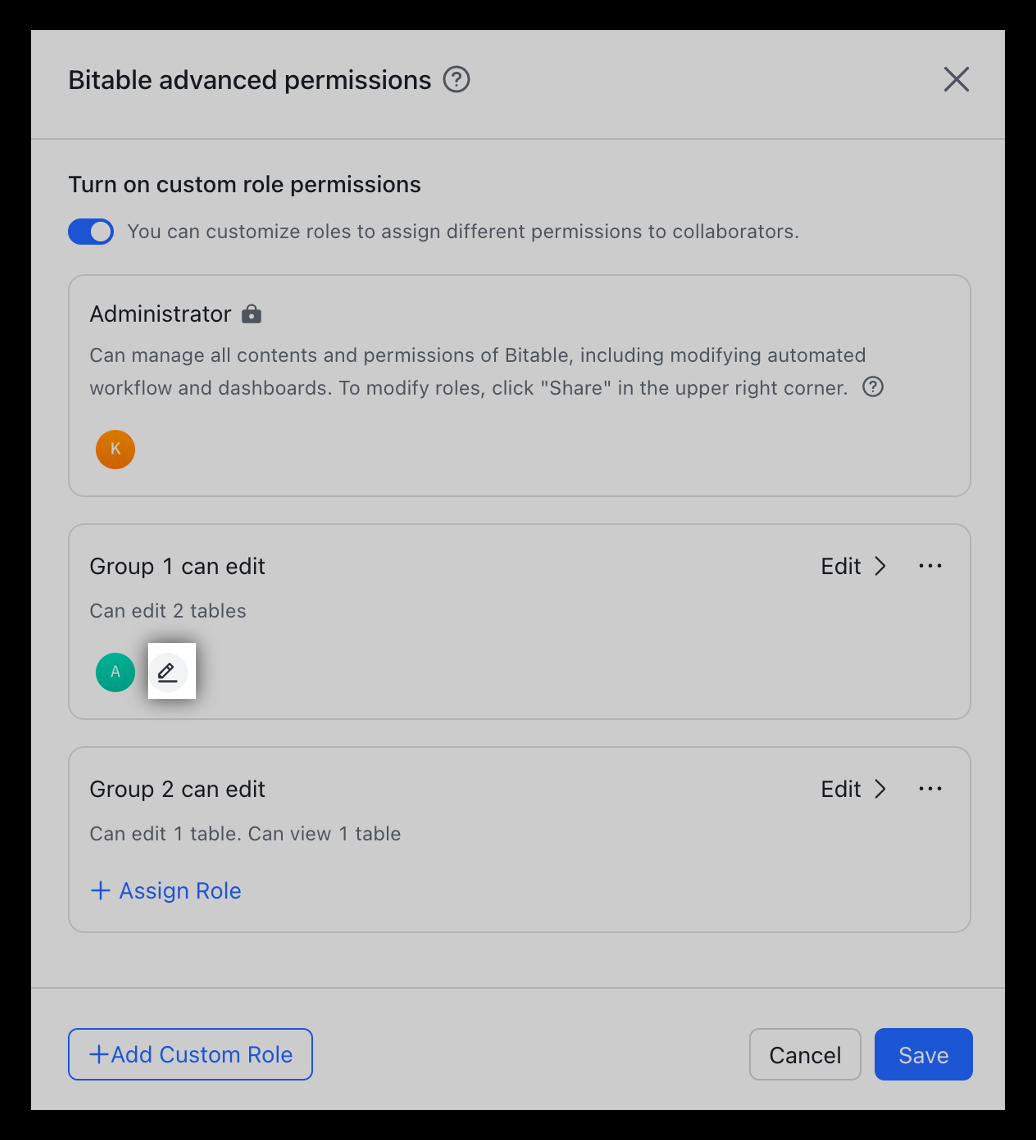
Task: Click the help icon beside the dialog title
Action: pyautogui.click(x=457, y=80)
